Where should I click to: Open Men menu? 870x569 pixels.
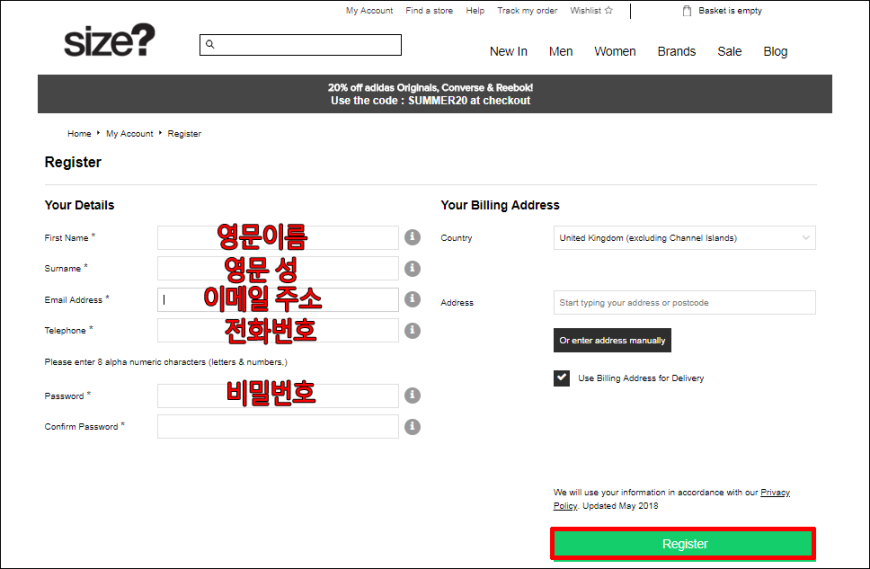pos(561,52)
